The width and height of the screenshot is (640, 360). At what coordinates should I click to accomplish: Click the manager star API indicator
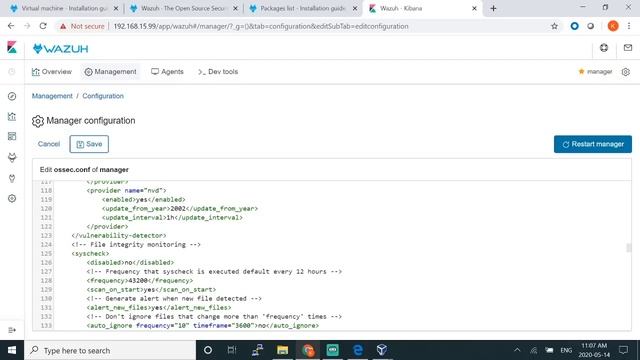point(595,72)
